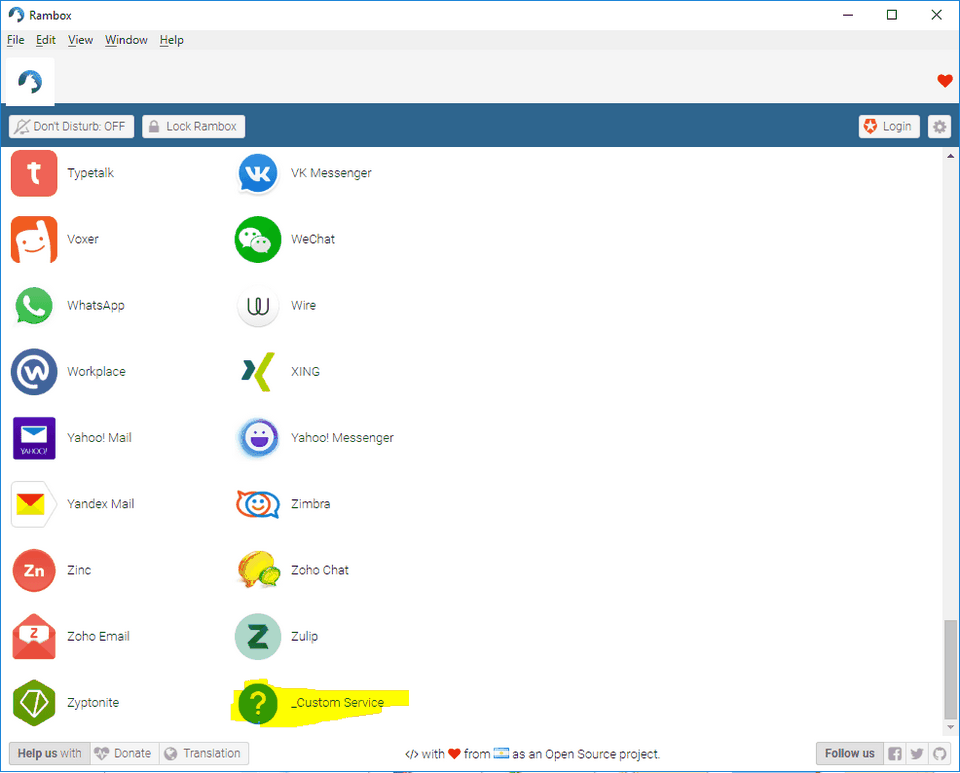This screenshot has width=960, height=773.
Task: Click the Zulip label text
Action: click(304, 637)
